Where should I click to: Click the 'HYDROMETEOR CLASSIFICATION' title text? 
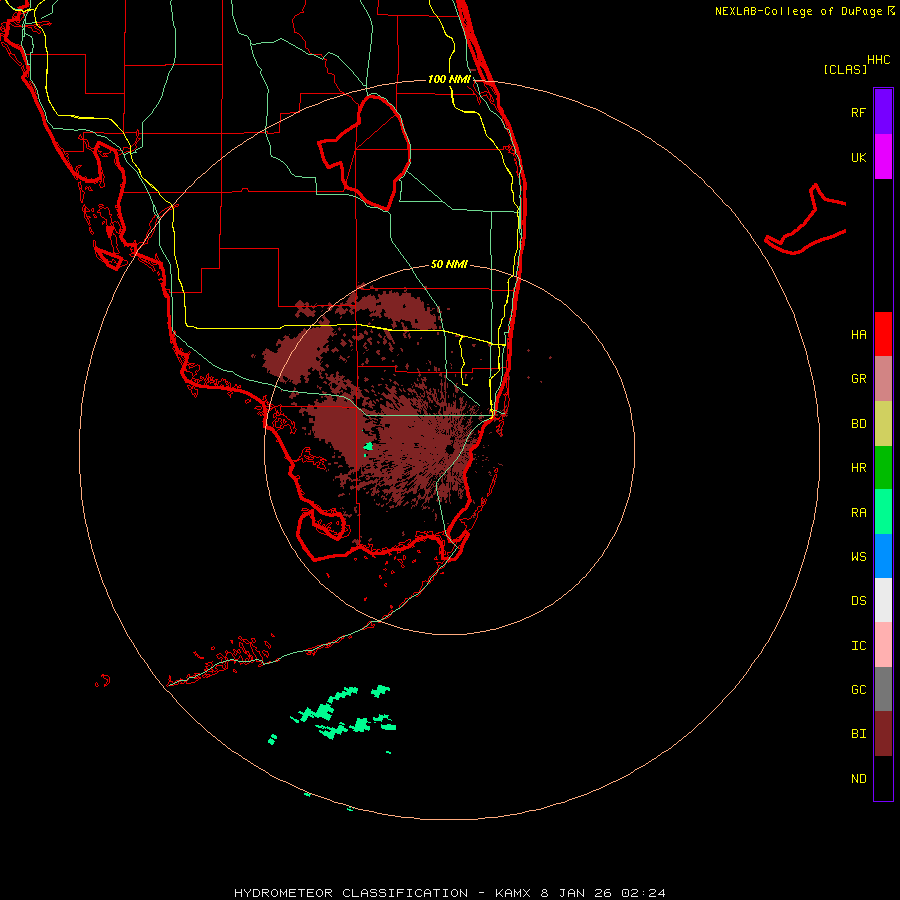(351, 893)
